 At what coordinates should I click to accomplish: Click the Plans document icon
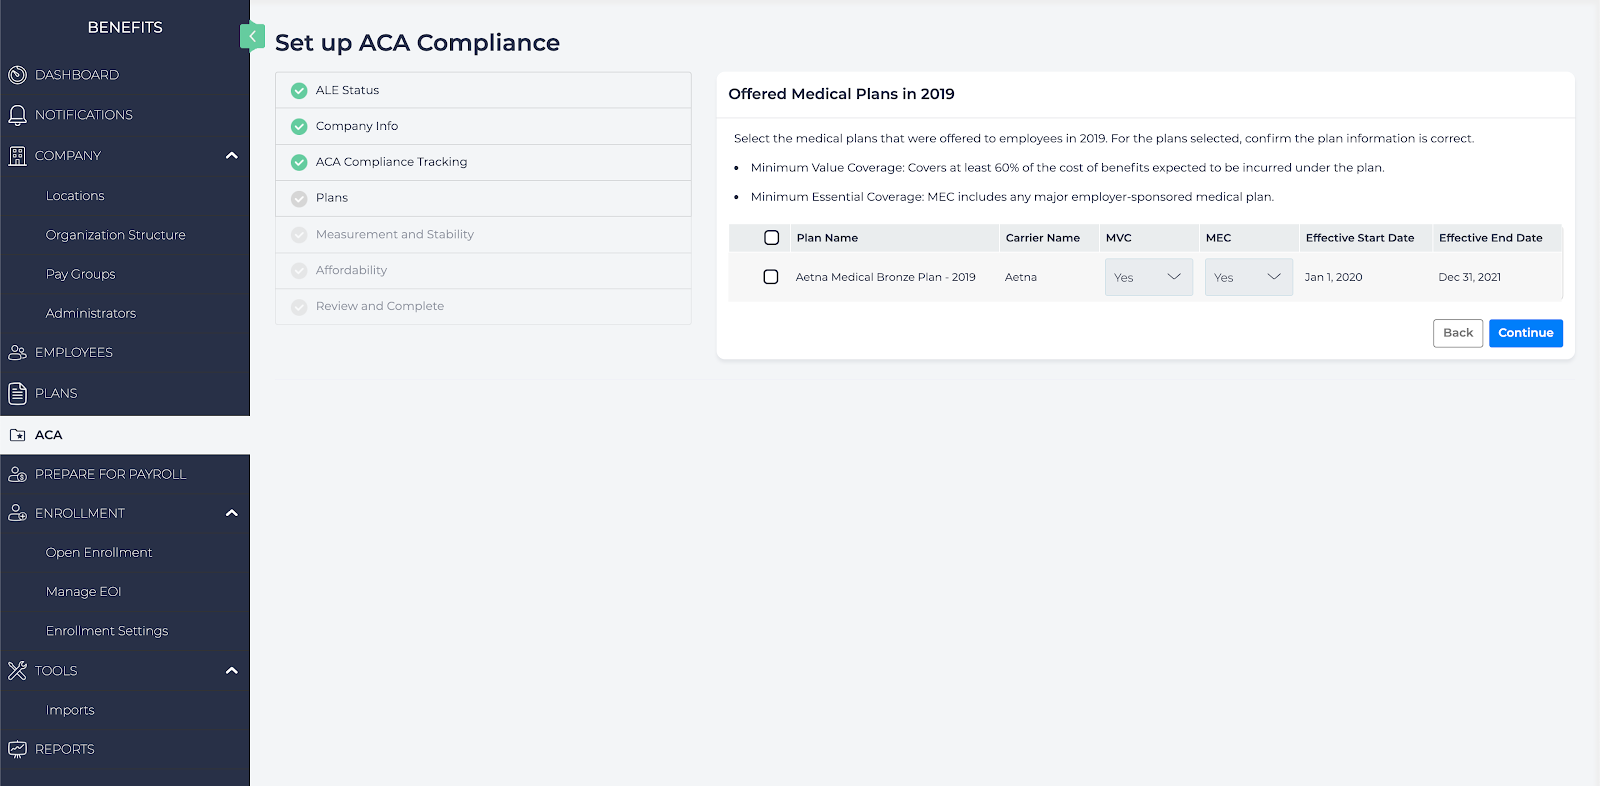[x=17, y=393]
